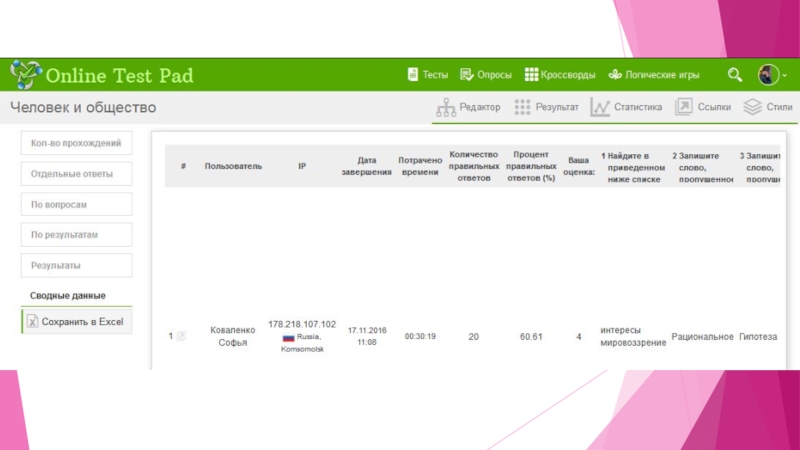Open the Тесты menu item
Image resolution: width=800 pixels, height=450 pixels.
point(427,75)
